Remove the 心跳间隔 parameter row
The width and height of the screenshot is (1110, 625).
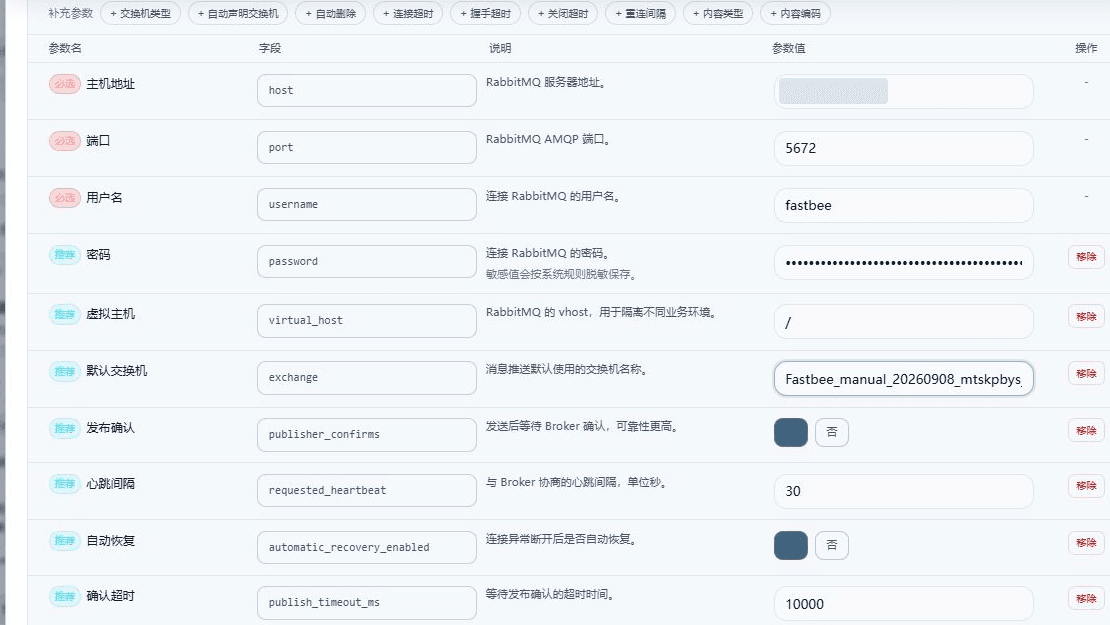[x=1086, y=485]
